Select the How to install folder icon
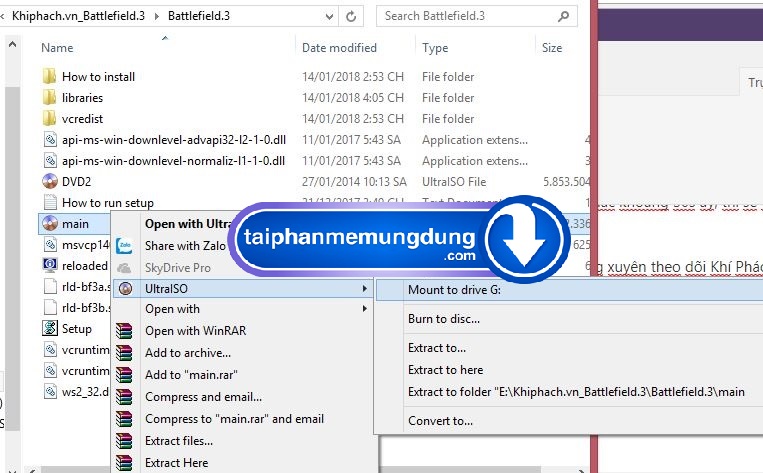Viewport: 763px width, 473px height. tap(49, 76)
